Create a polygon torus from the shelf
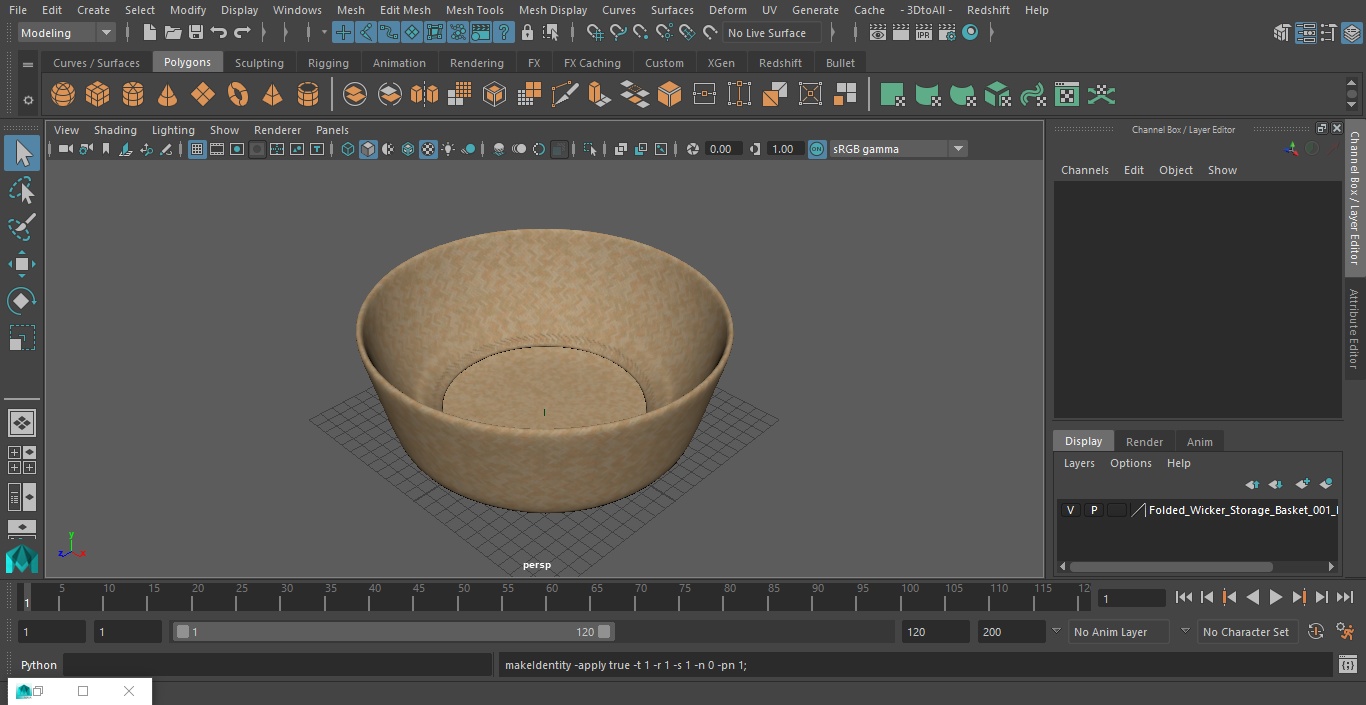Viewport: 1366px width, 705px height. pos(238,95)
